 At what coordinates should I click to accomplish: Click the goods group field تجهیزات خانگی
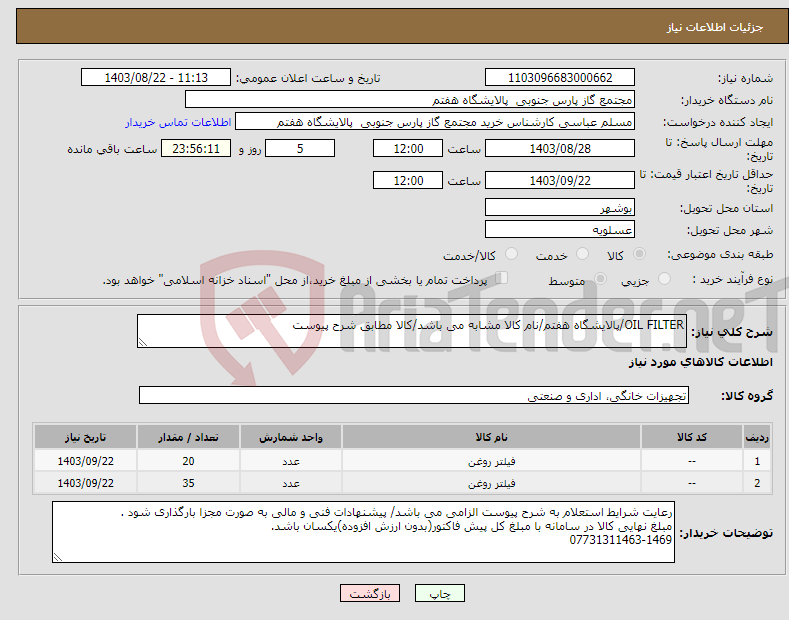[x=414, y=396]
